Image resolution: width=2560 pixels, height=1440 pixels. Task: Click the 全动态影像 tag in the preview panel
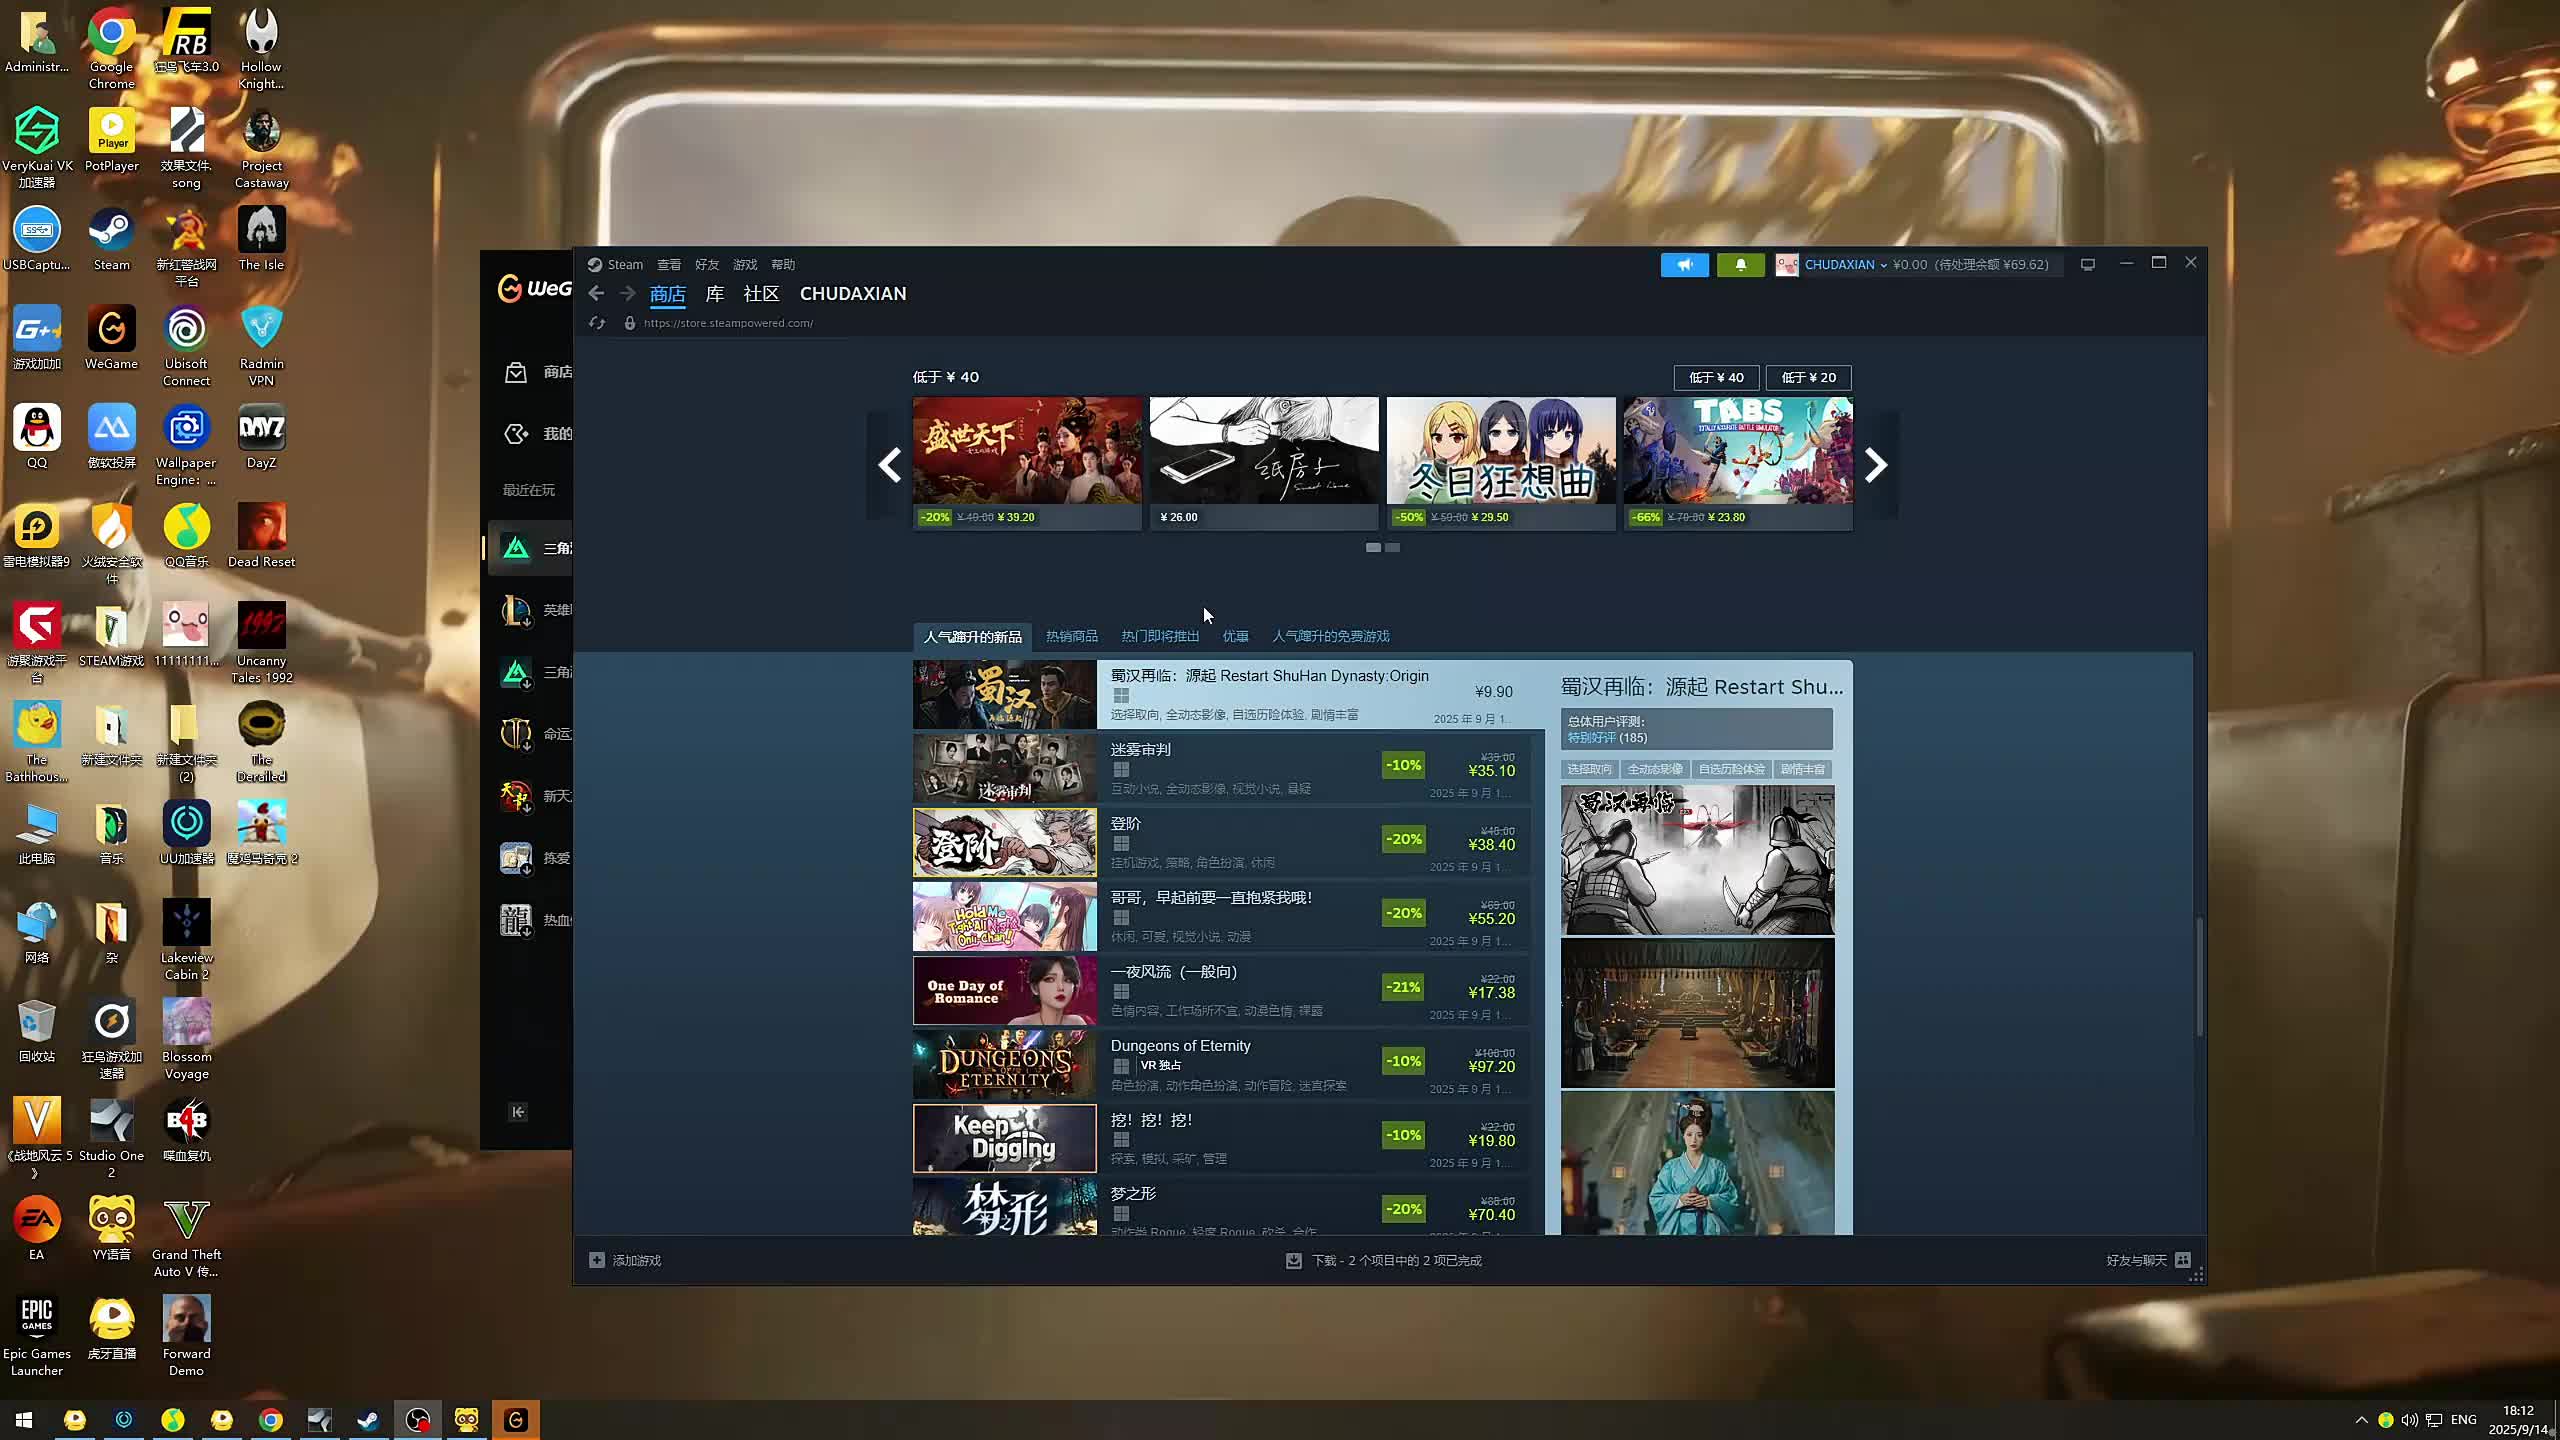1655,769
